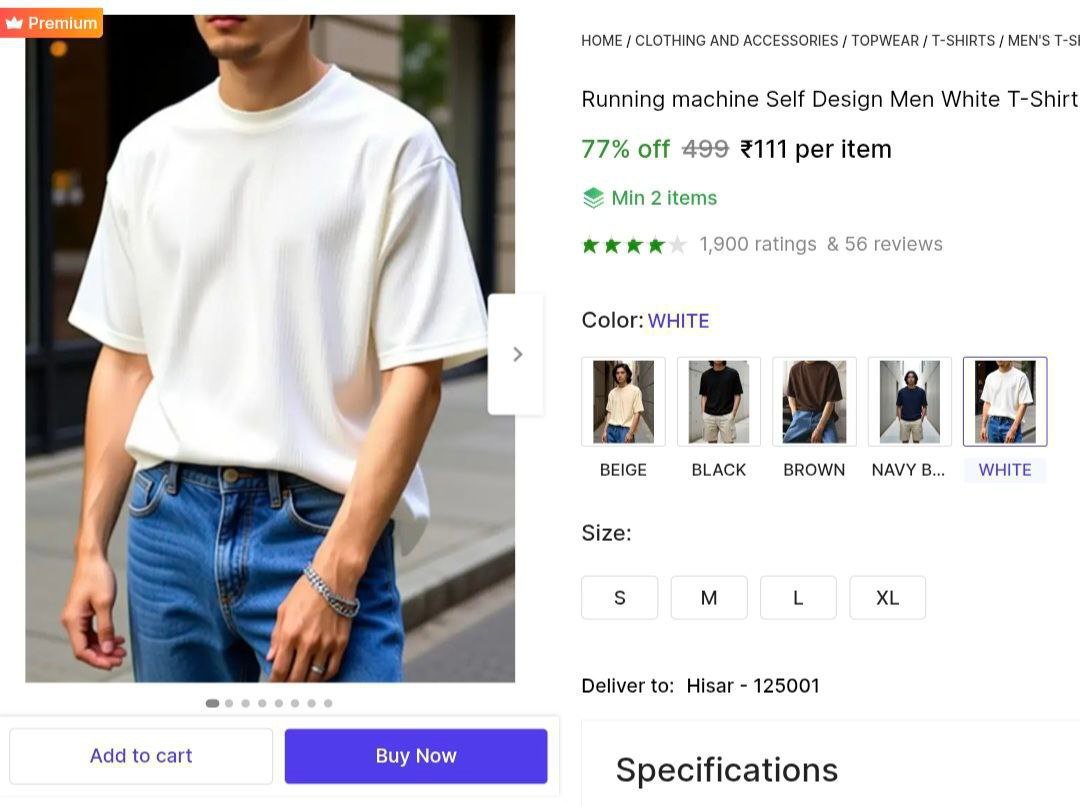Image resolution: width=1080 pixels, height=806 pixels.
Task: Select the White color thumbnail
Action: coord(1005,402)
